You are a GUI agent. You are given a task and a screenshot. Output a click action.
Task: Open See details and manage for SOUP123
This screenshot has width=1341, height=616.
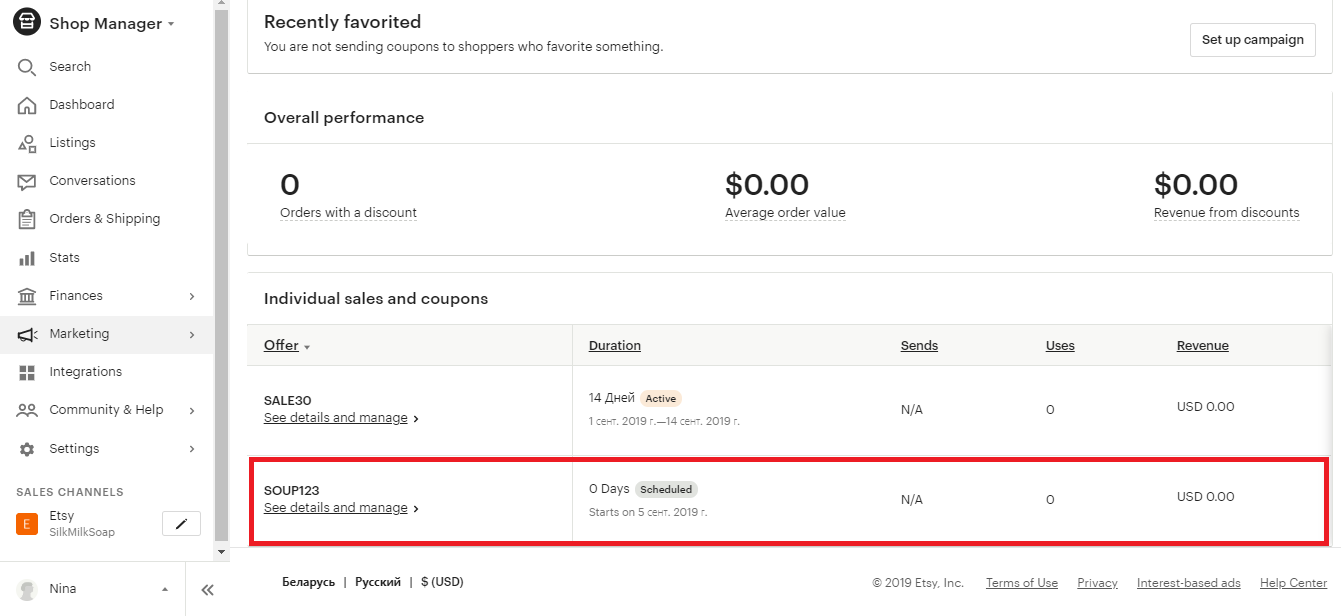(336, 508)
